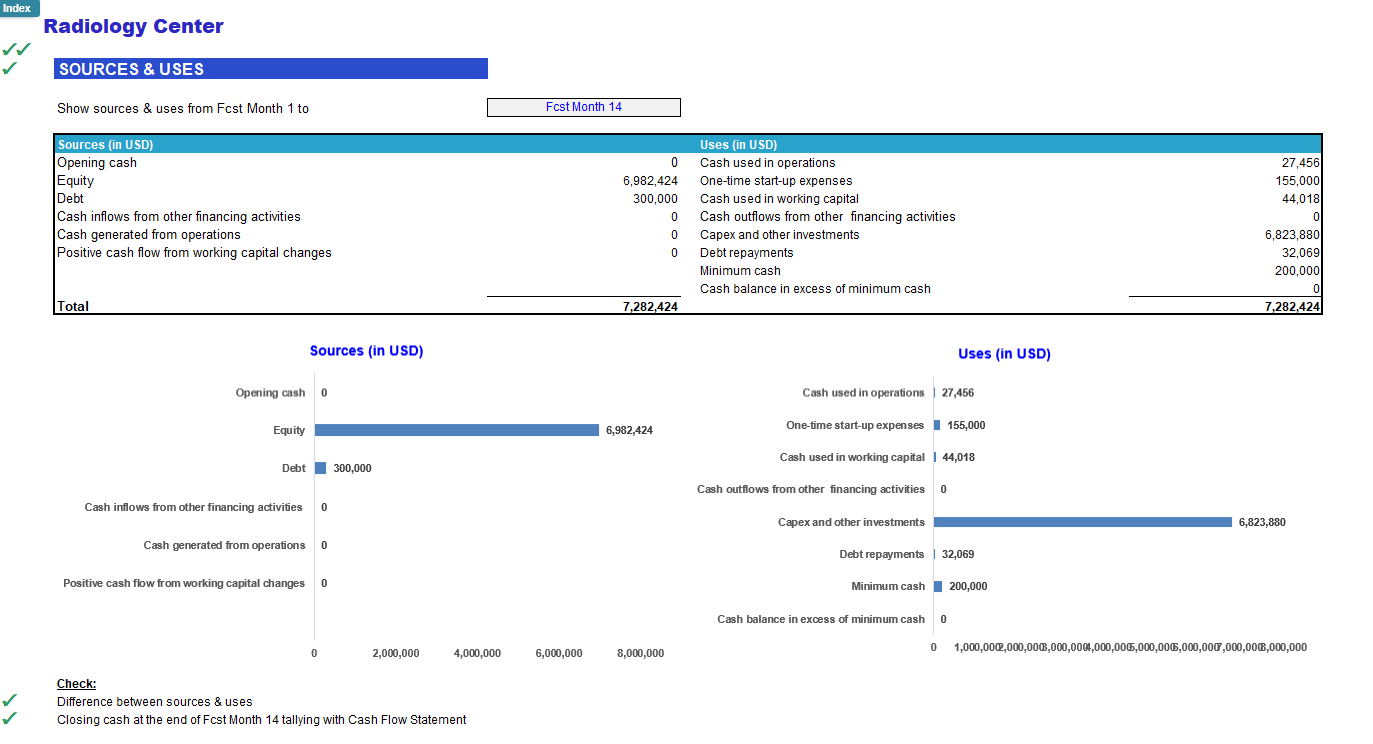Click the 'Sources (in USD)' chart title
1373x744 pixels.
pos(366,351)
